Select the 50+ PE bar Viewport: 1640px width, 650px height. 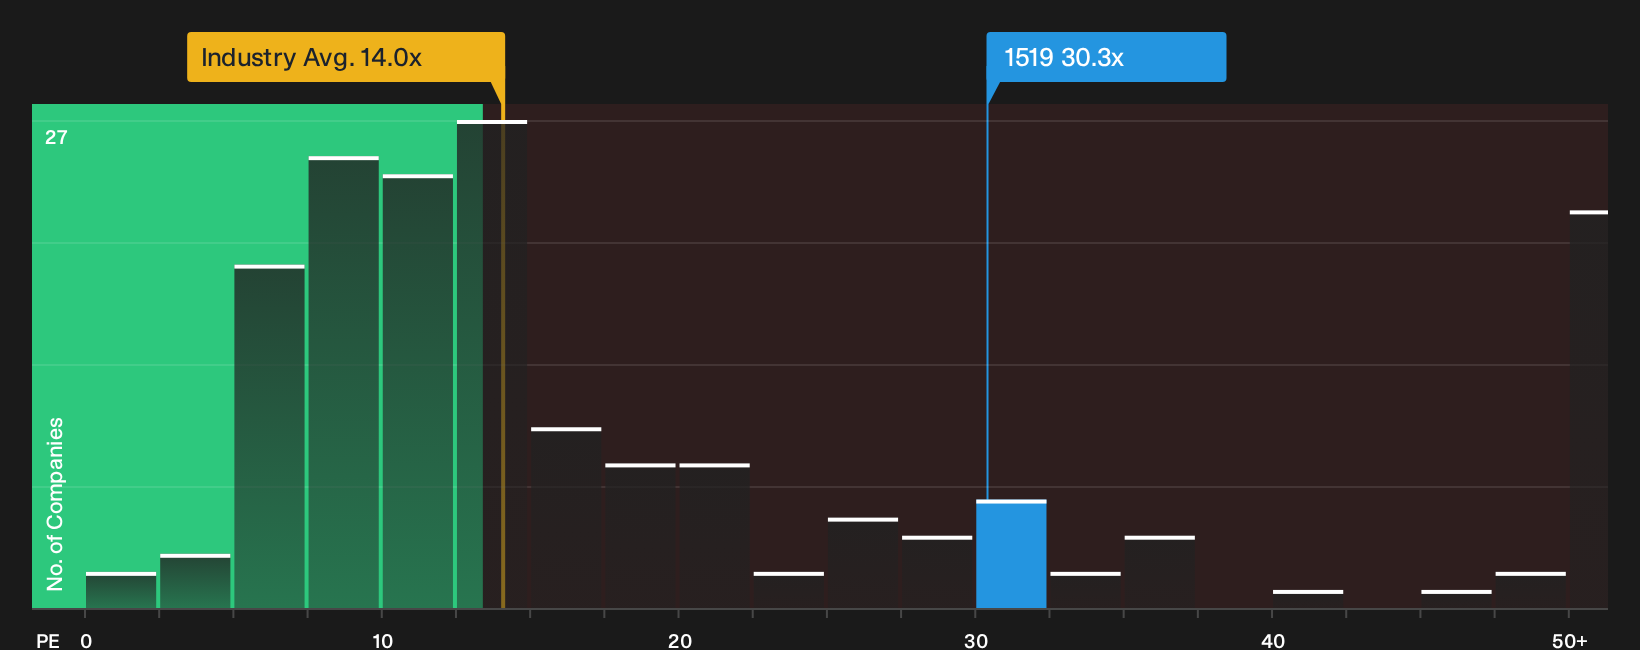point(1589,410)
